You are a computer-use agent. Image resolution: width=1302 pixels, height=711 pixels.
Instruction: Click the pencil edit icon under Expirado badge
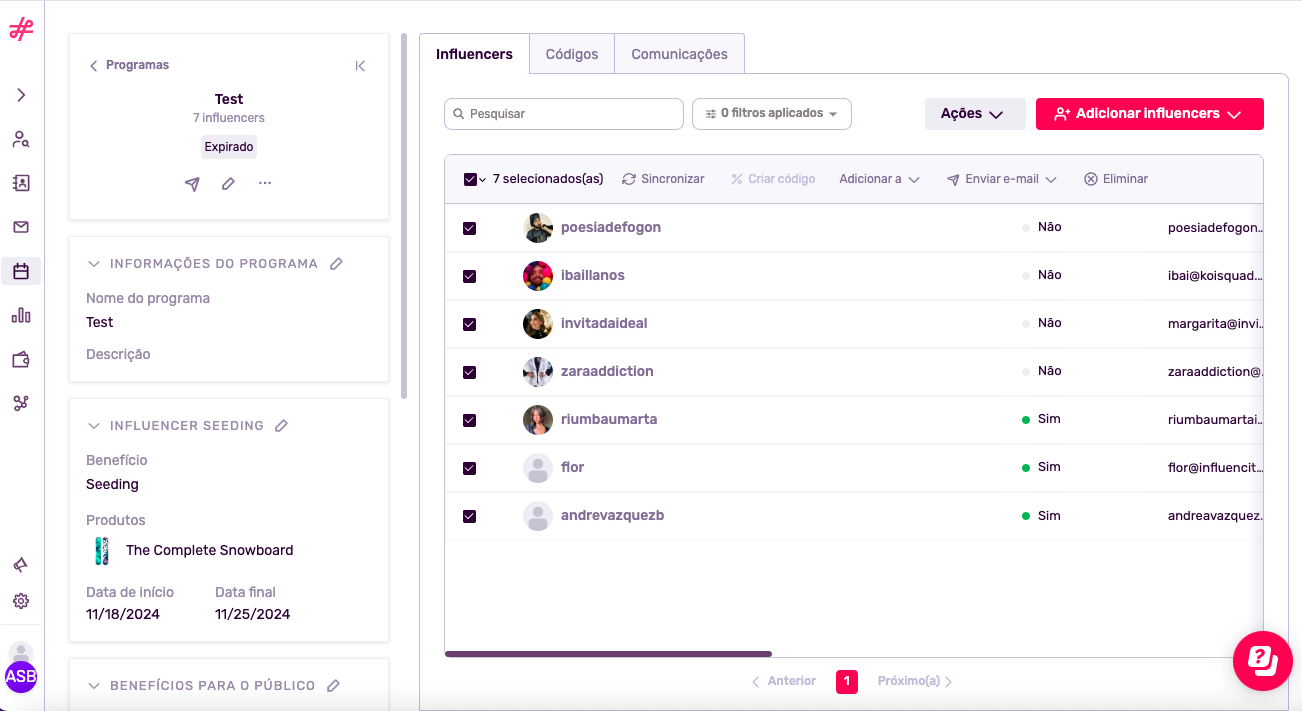[228, 184]
